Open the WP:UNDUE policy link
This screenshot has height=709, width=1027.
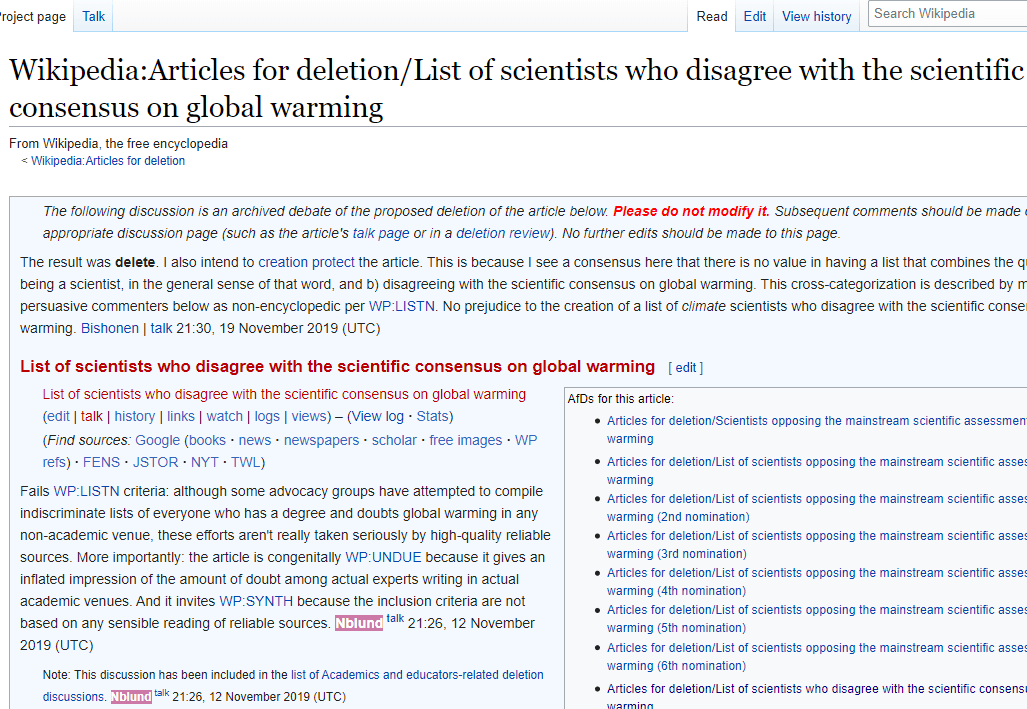(x=383, y=558)
